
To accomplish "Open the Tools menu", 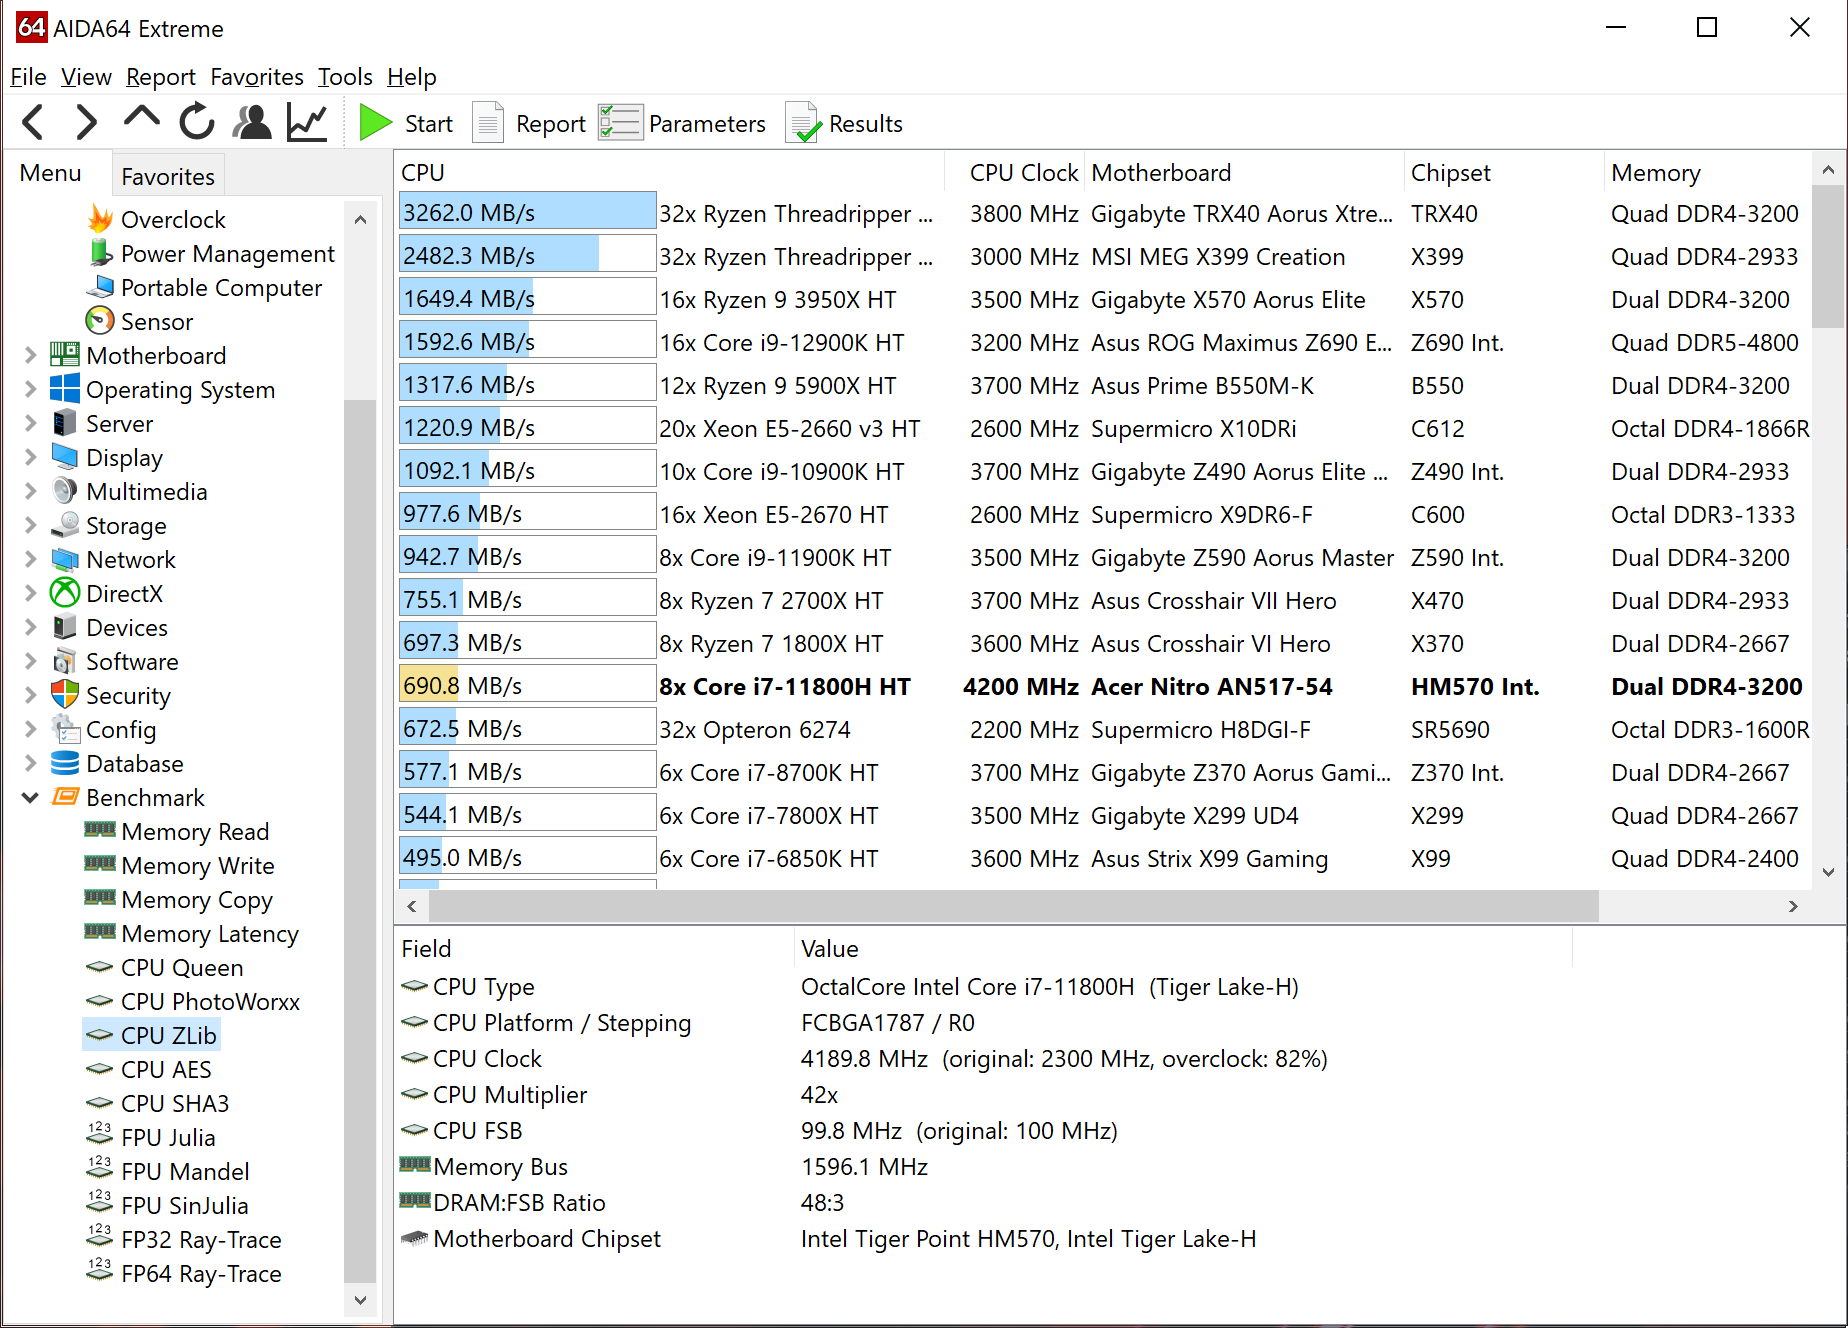I will [345, 77].
